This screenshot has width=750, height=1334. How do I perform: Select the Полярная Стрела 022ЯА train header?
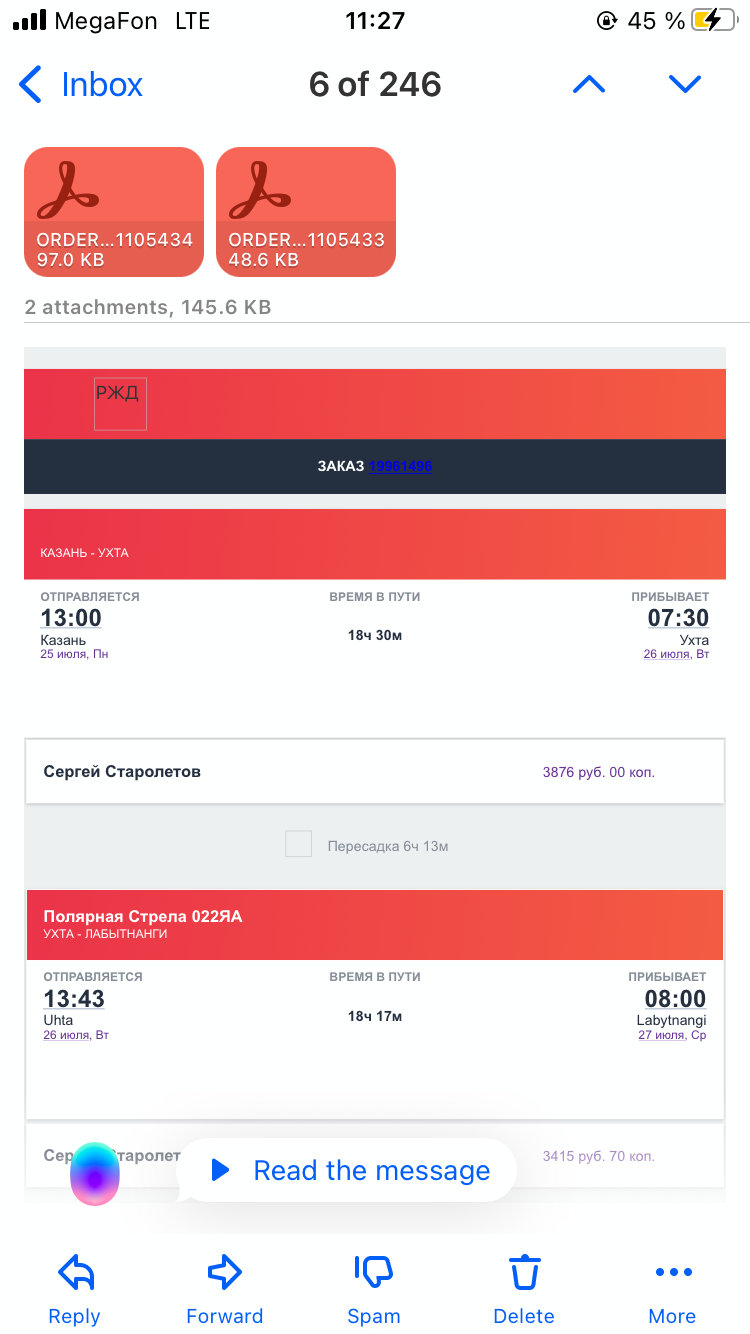(x=375, y=925)
